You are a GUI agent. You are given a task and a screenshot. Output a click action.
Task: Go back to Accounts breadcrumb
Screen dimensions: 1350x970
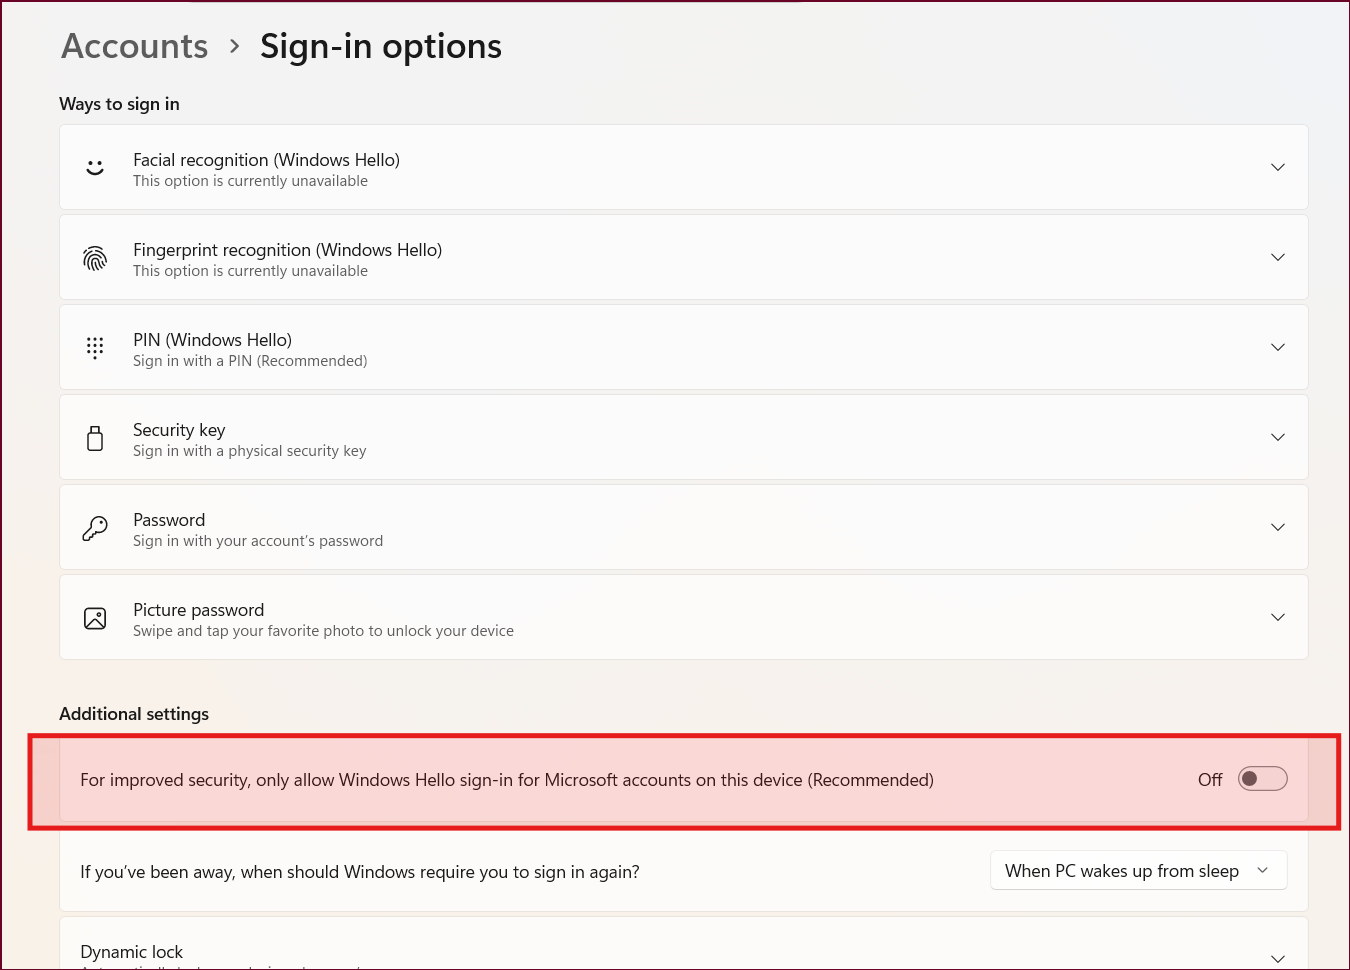coord(135,46)
